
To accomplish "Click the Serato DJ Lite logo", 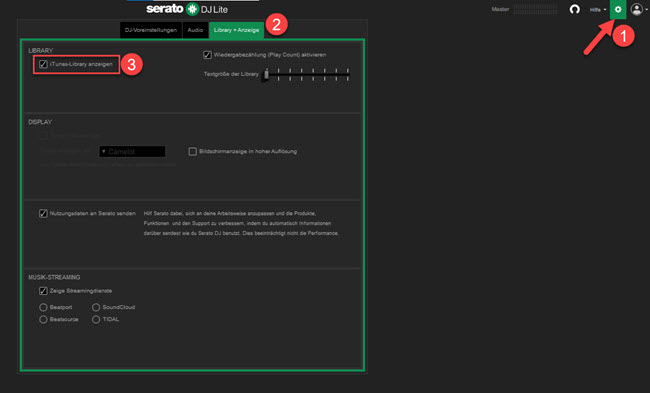I will 187,9.
